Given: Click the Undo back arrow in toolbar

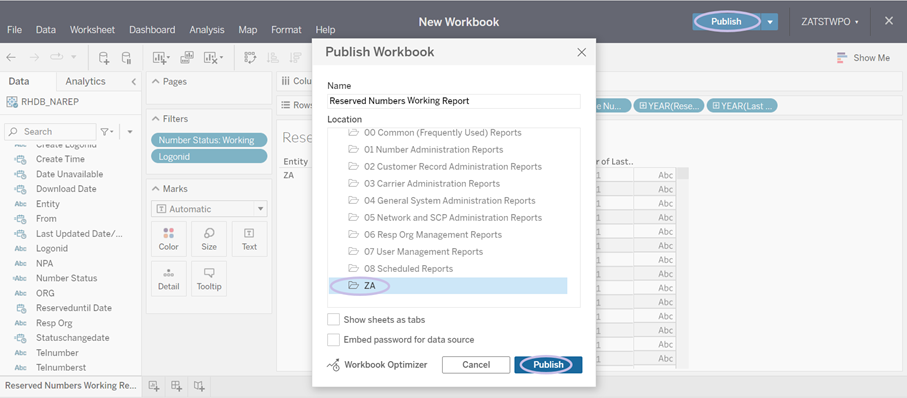Looking at the screenshot, I should pos(11,57).
